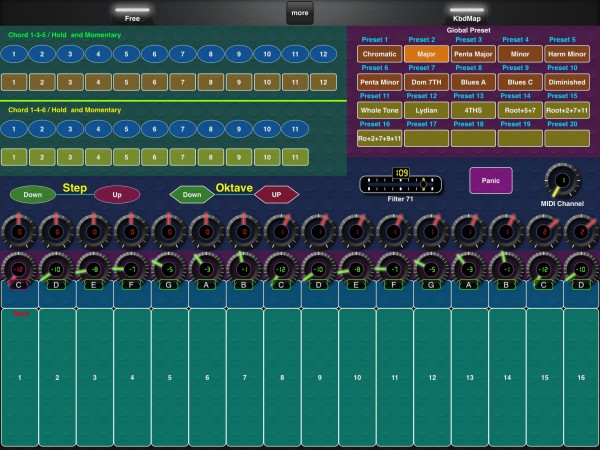
Task: Choose the Blues A preset
Action: point(473,82)
